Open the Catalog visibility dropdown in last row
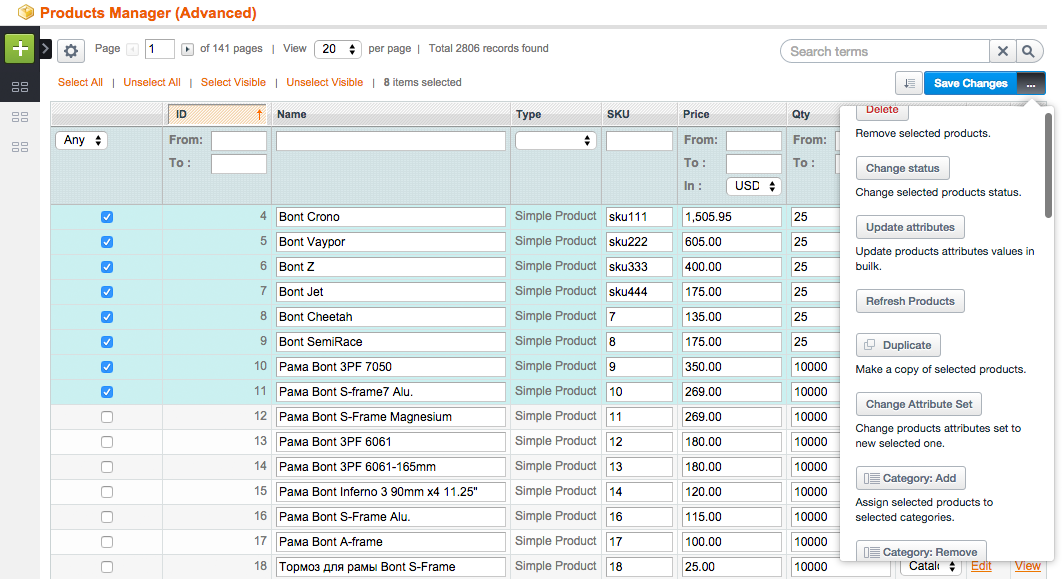The width and height of the screenshot is (1062, 579). click(x=931, y=566)
